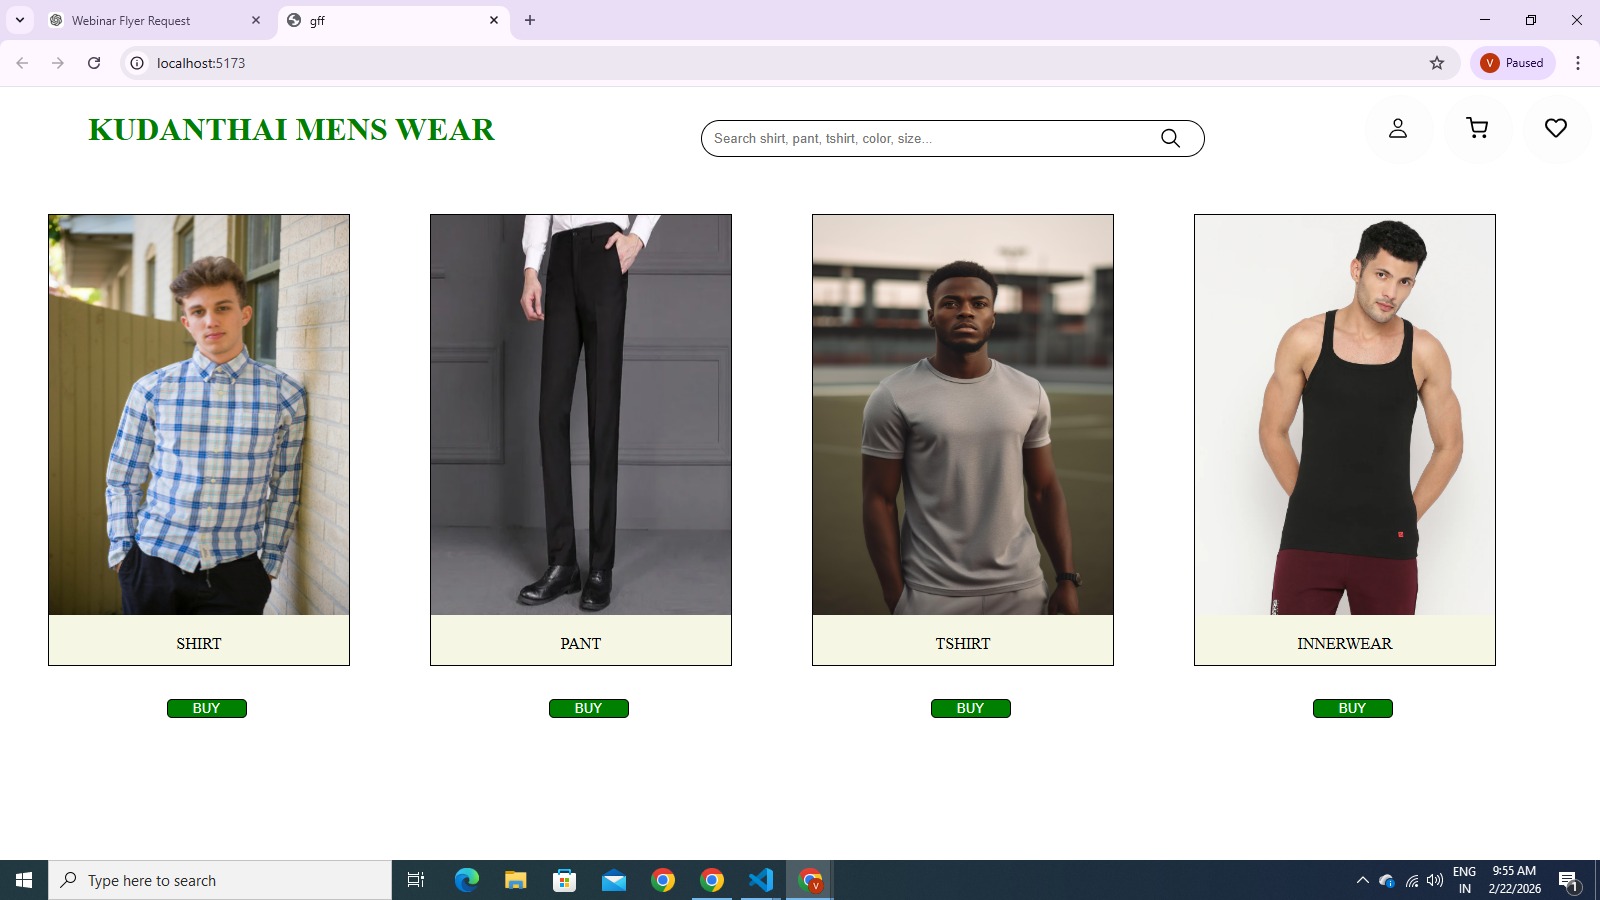Select the checkered shirt product image
Image resolution: width=1600 pixels, height=900 pixels.
coord(199,415)
